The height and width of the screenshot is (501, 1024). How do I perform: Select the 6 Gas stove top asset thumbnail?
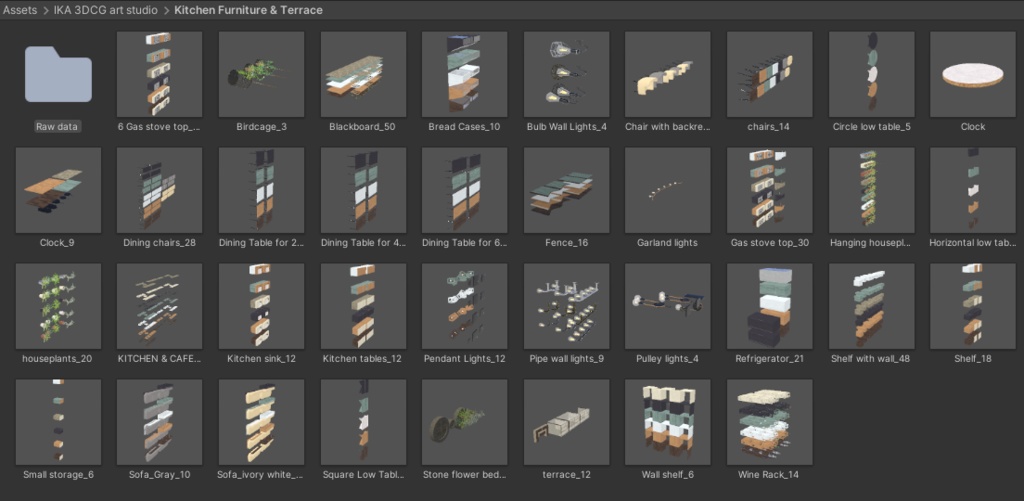[159, 74]
